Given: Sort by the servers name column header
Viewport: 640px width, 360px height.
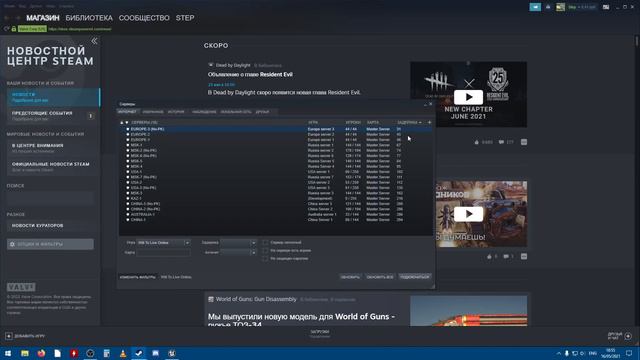Looking at the screenshot, I should pos(144,122).
